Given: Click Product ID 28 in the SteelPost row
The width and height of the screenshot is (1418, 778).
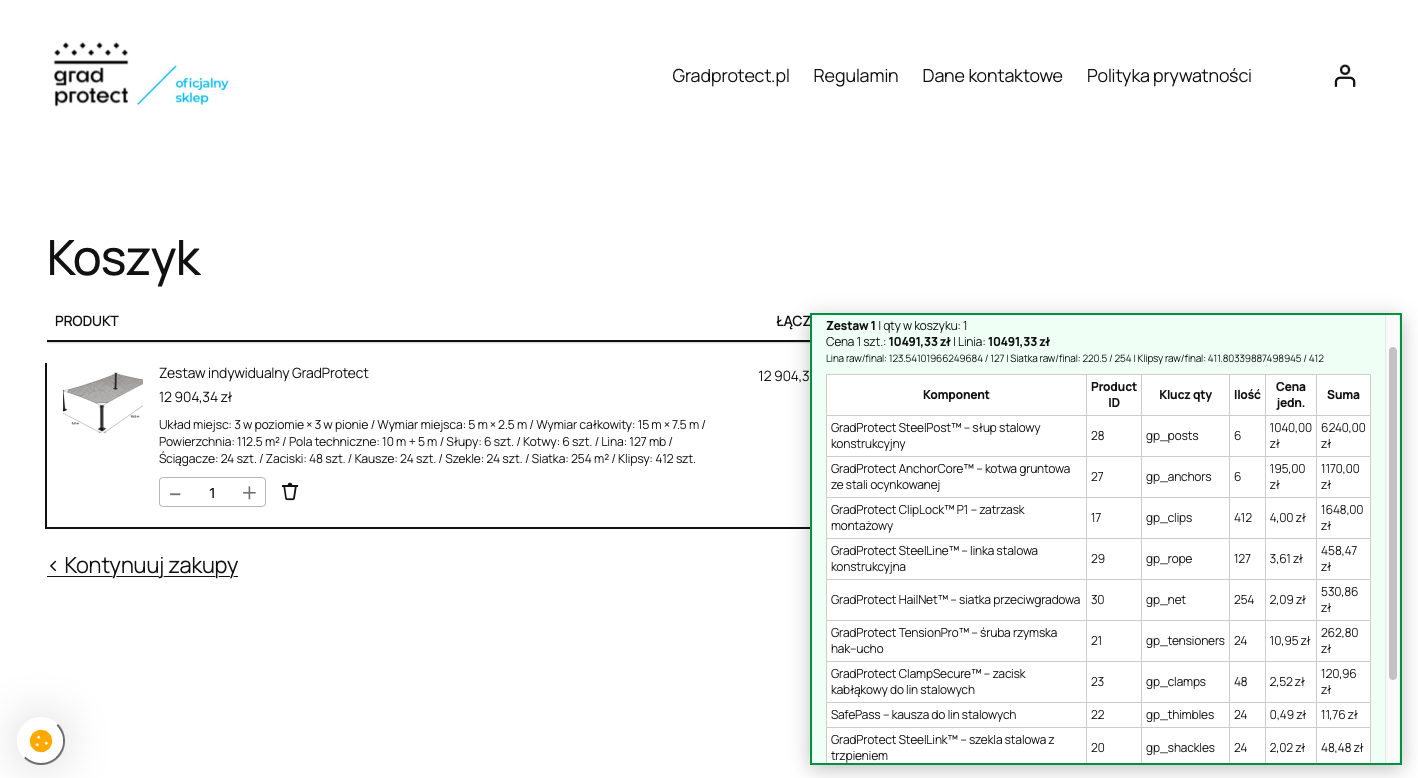Looking at the screenshot, I should (x=1114, y=436).
